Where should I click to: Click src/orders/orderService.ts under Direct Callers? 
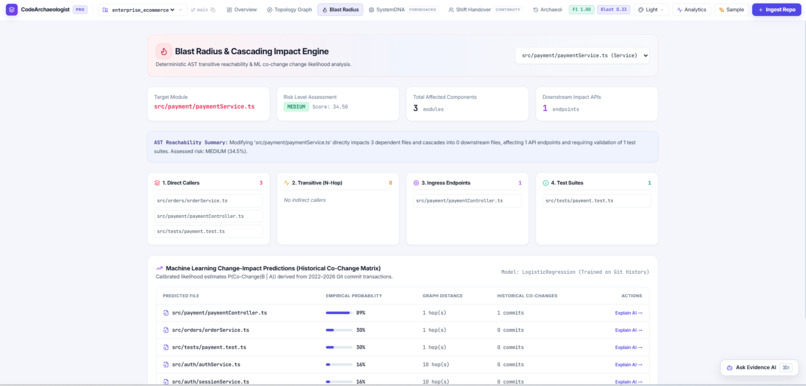(208, 201)
